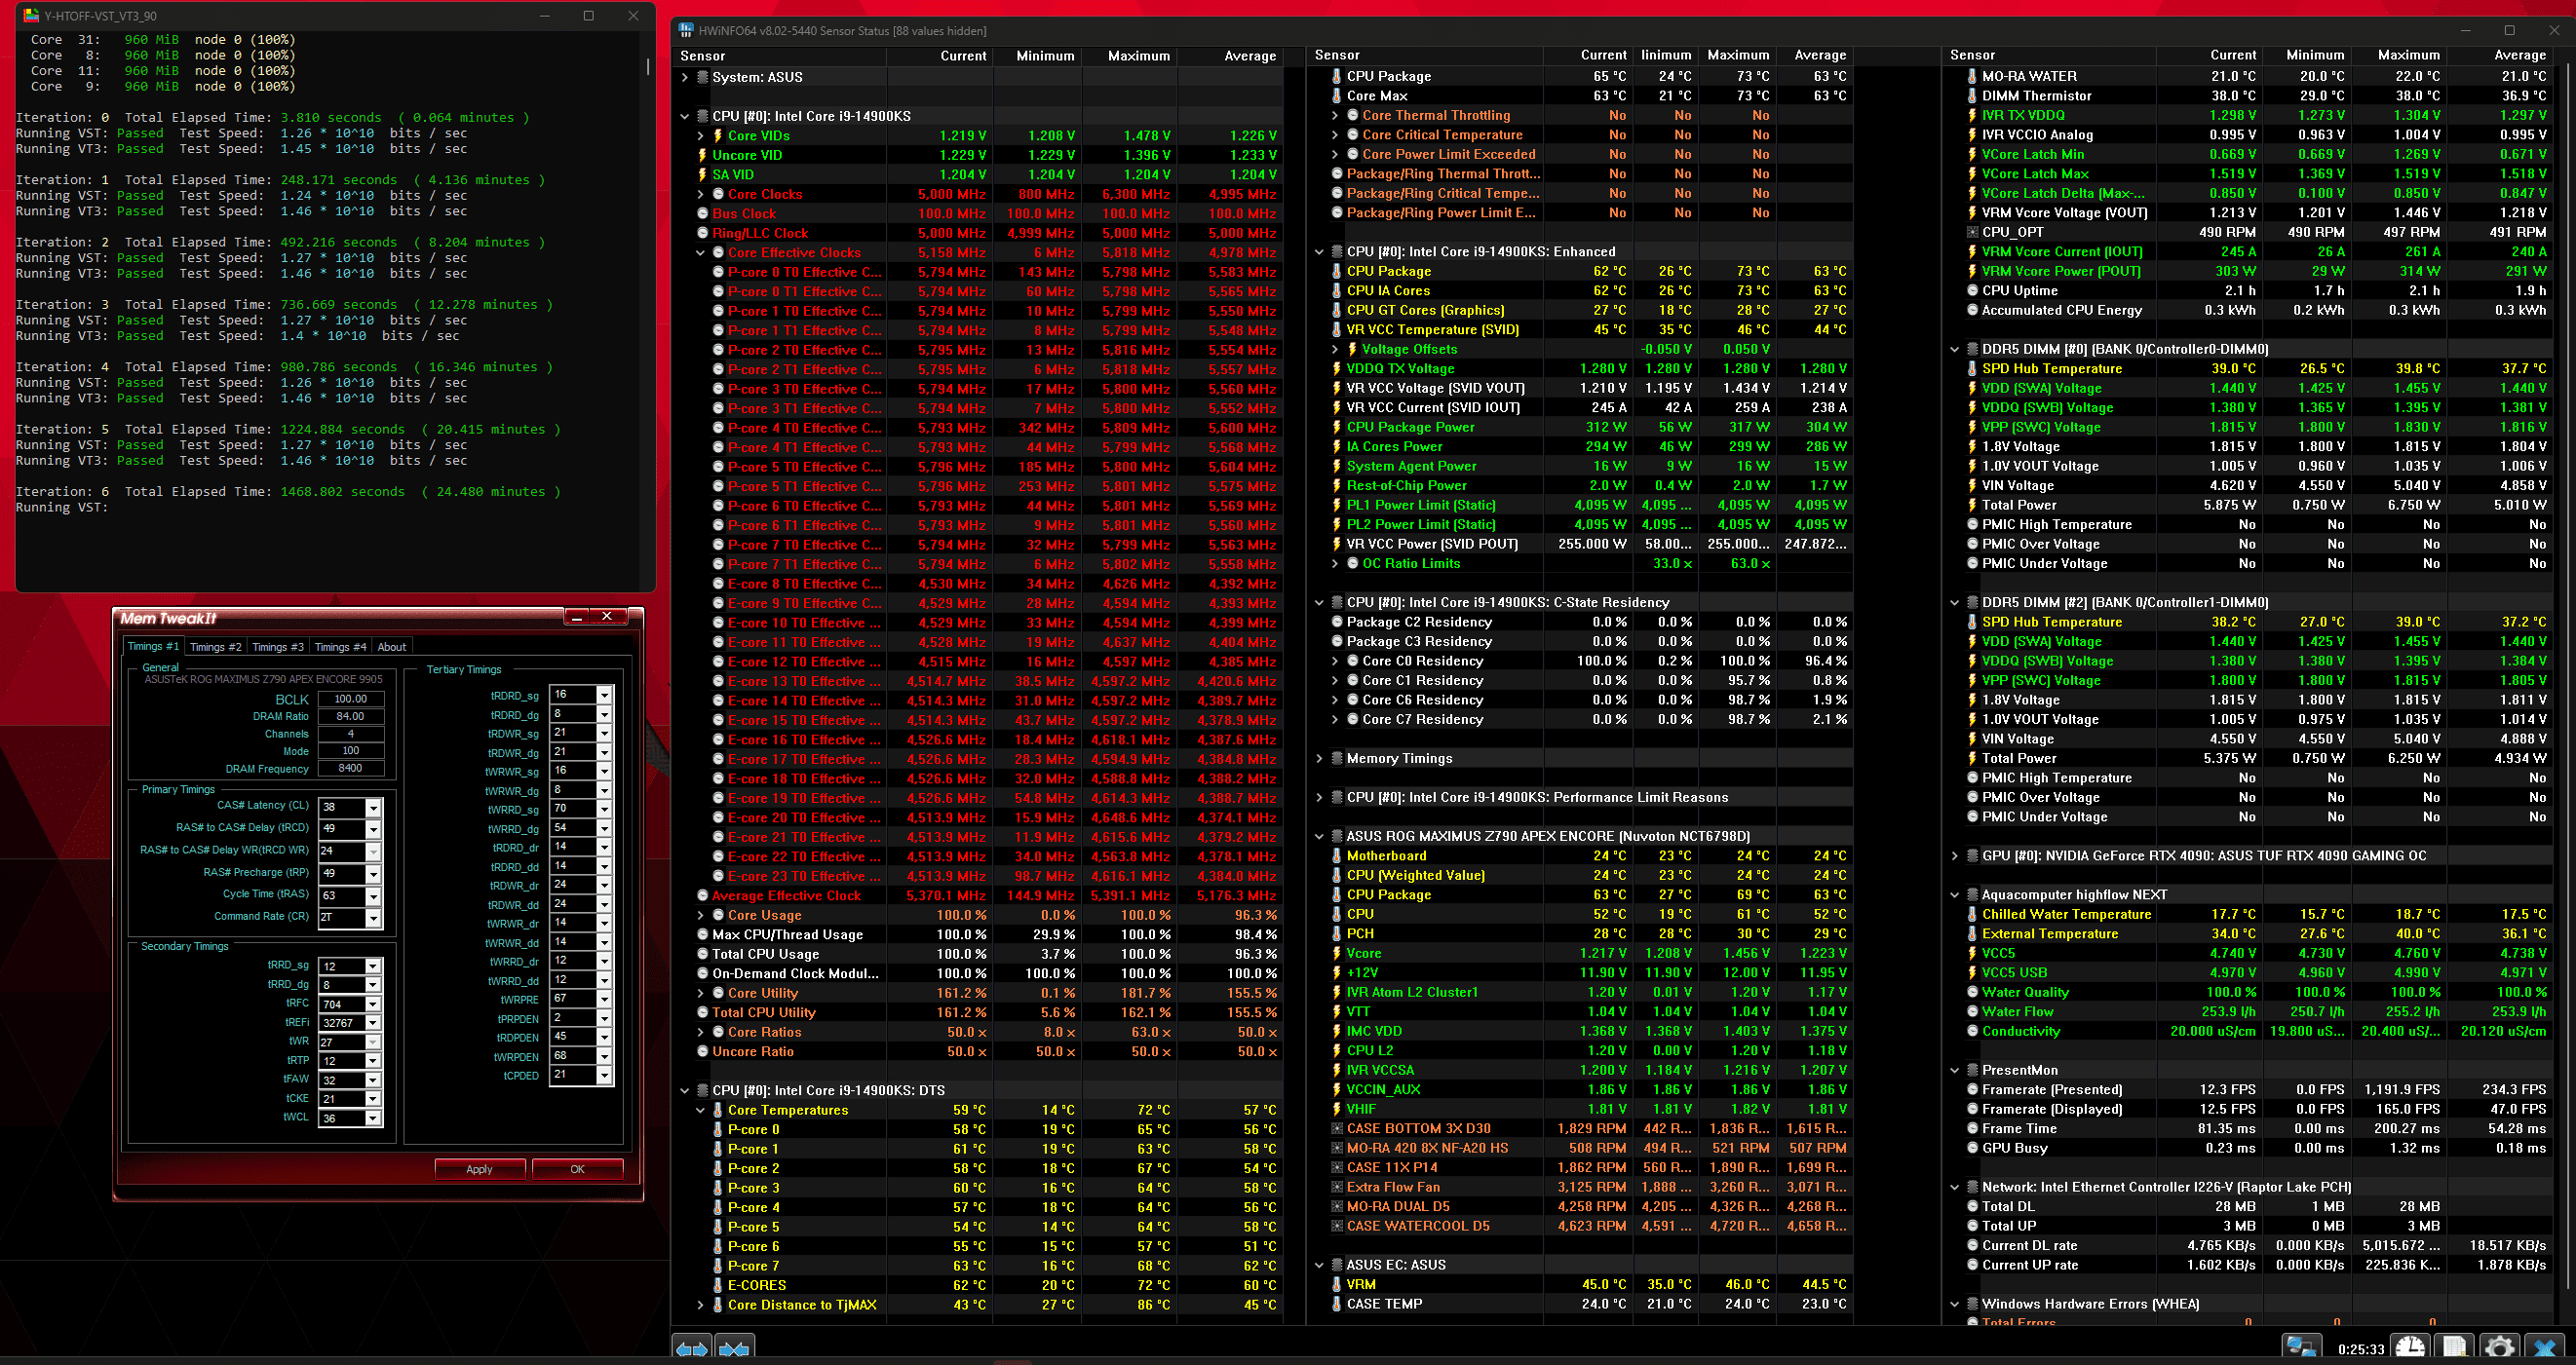Viewport: 2576px width, 1365px height.
Task: Click the fan icon beside CASE WATERCOOL D5
Action: (1337, 1226)
